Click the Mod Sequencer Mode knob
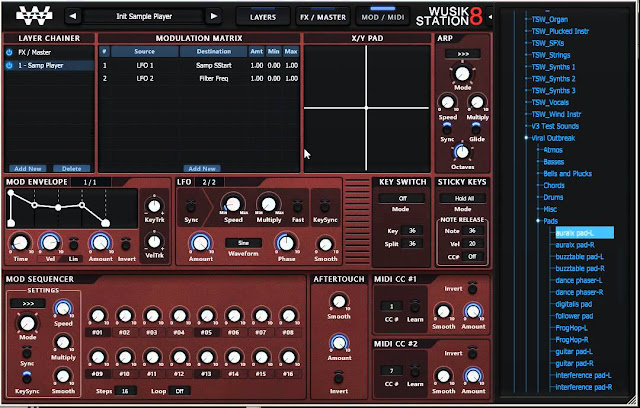Screen dimensions: 640x408 [27, 323]
